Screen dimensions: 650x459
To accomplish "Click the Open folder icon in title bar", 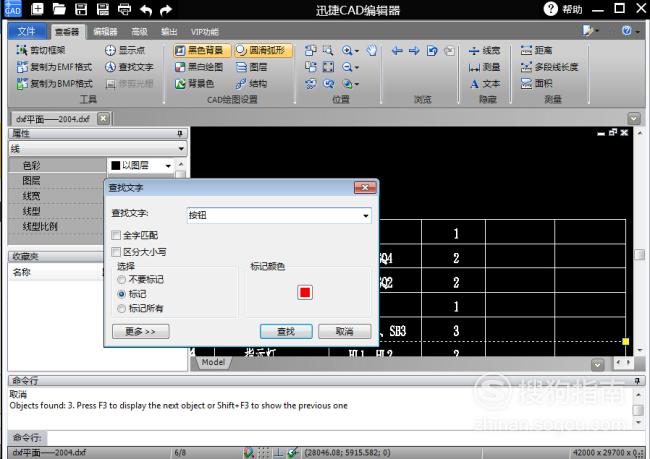I will (59, 9).
